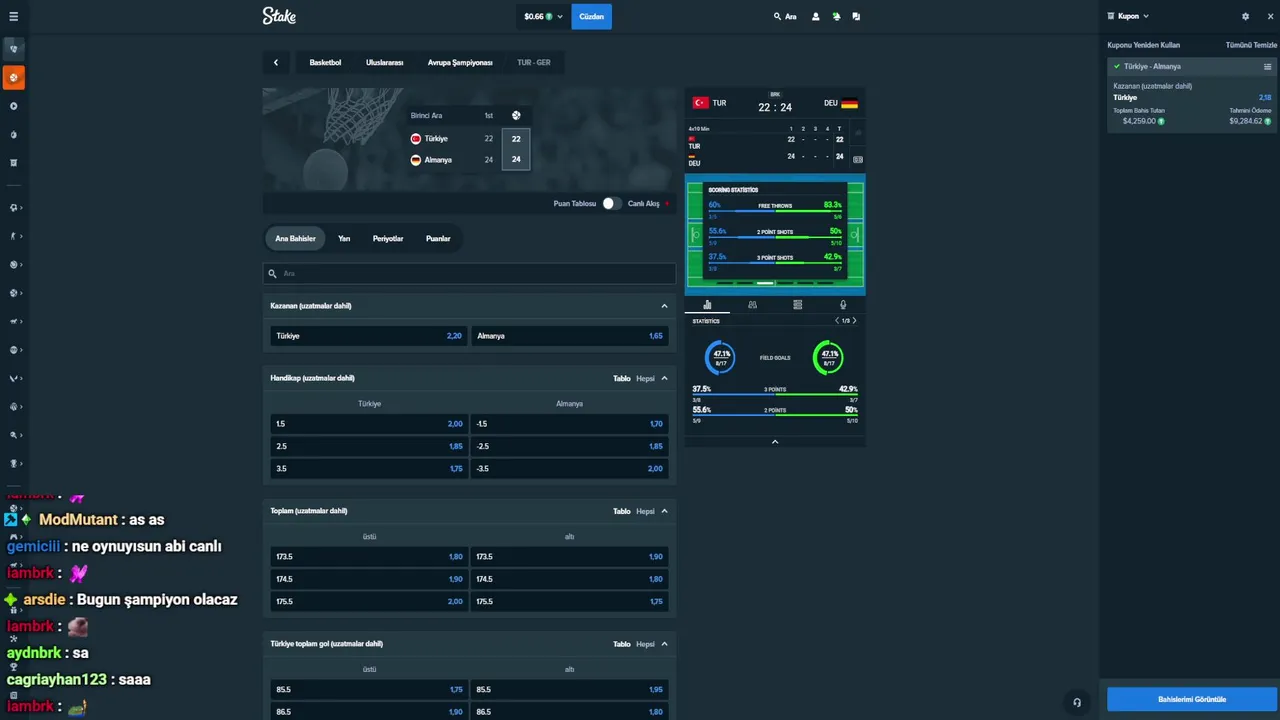Click the casino icon at sidebar top
Viewport: 1280px width, 720px height.
tap(13, 48)
